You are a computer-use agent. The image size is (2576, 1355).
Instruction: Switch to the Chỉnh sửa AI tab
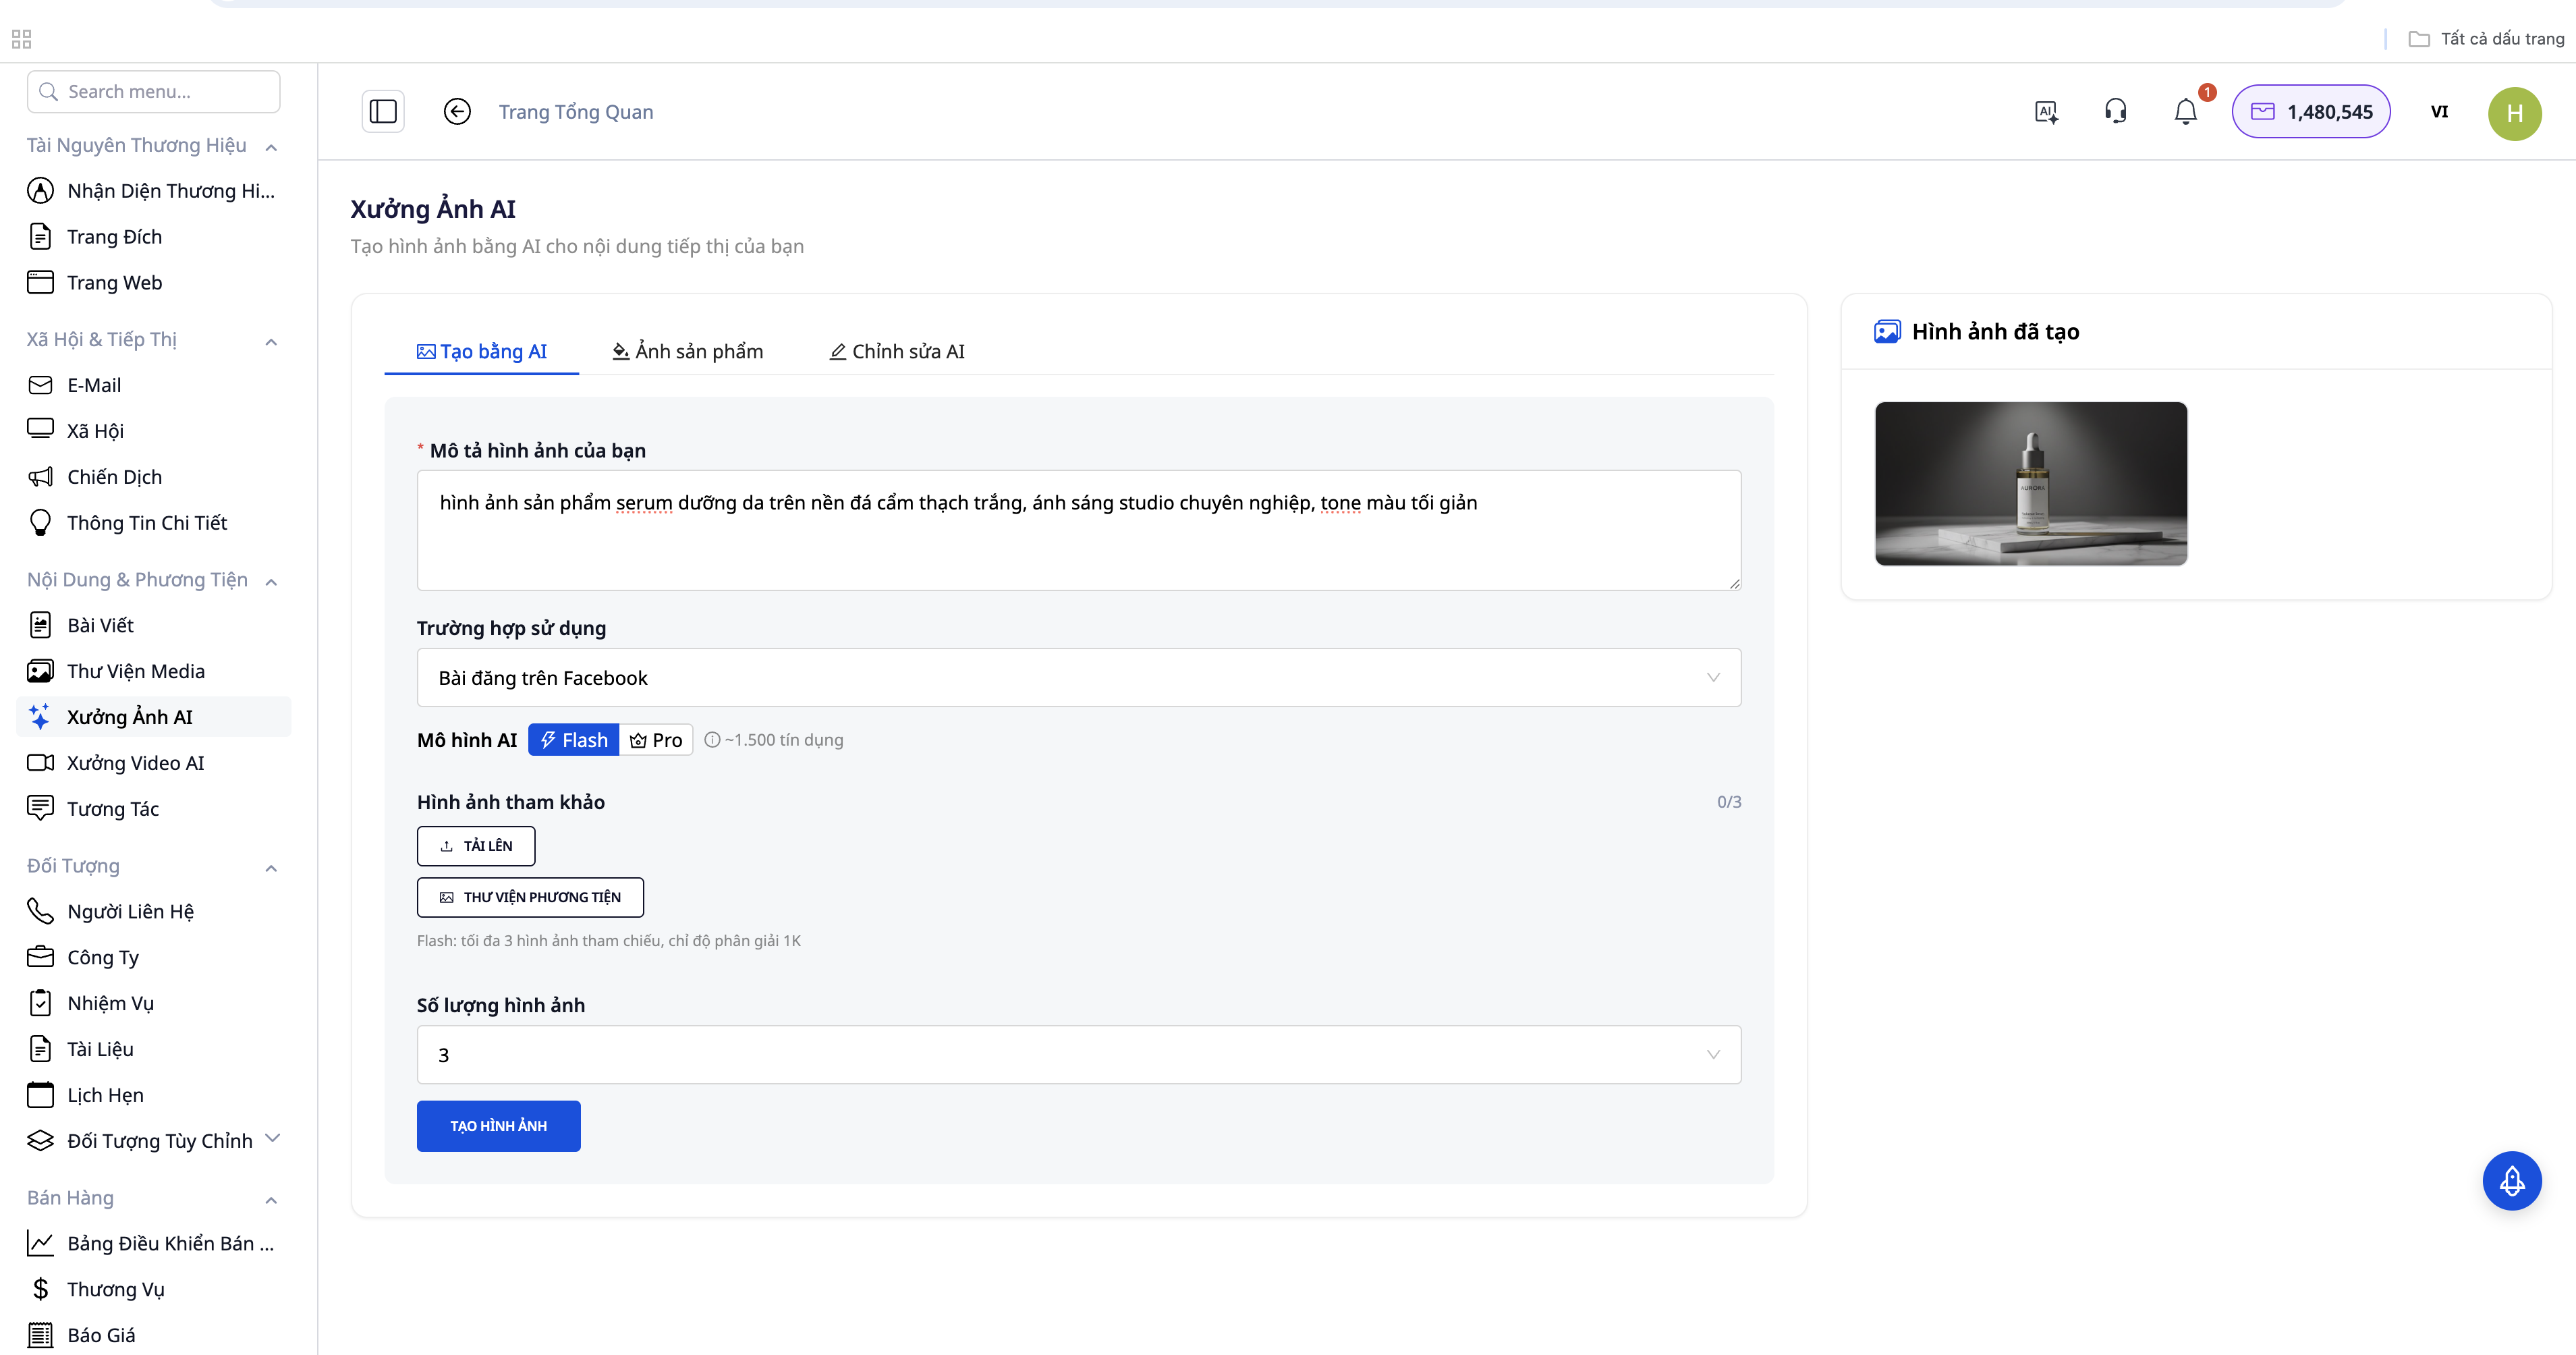point(897,351)
